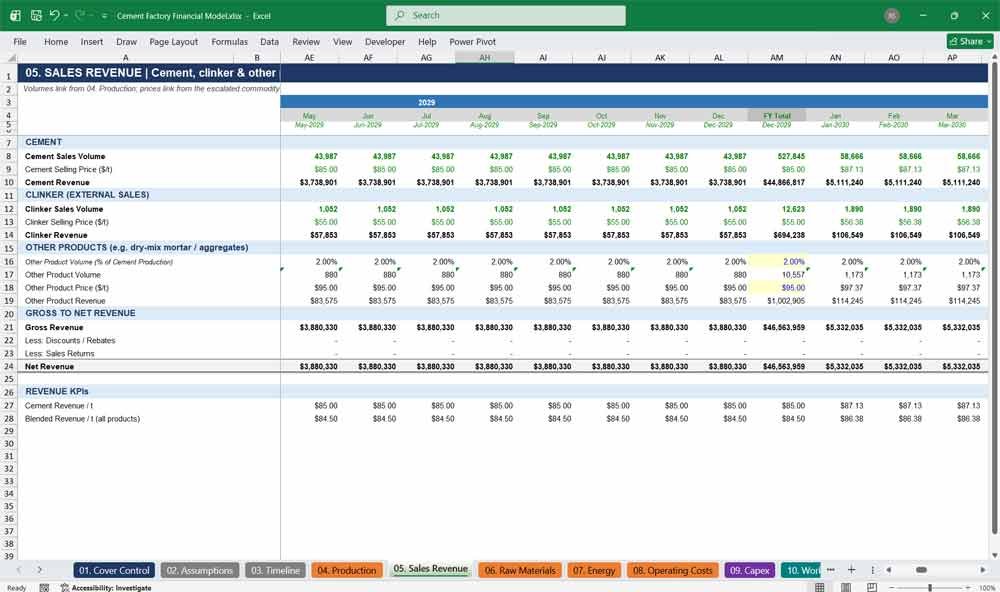Go to the 02. Assumptions sheet
This screenshot has height=592, width=1000.
[x=200, y=570]
